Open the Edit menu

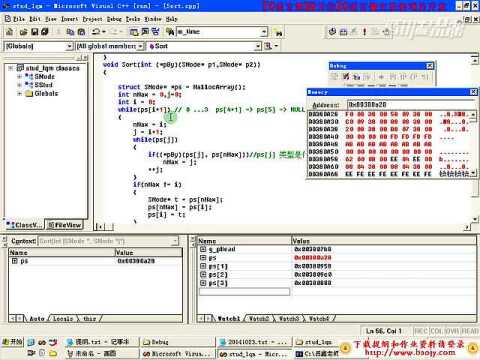coord(35,19)
